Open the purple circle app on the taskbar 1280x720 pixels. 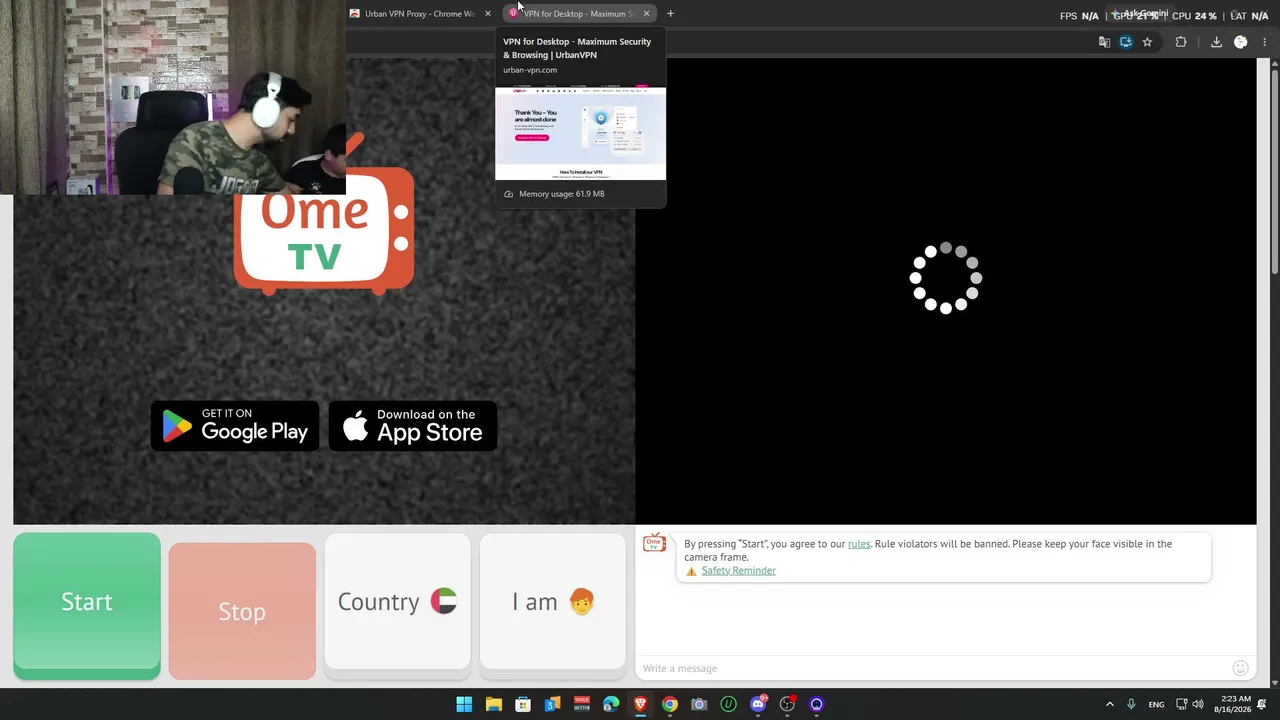[x=817, y=704]
